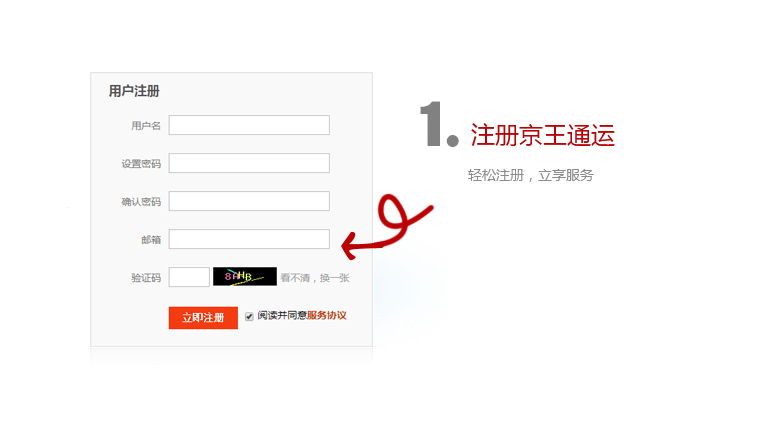Click the 用户名 input field
The width and height of the screenshot is (780, 440).
[249, 125]
